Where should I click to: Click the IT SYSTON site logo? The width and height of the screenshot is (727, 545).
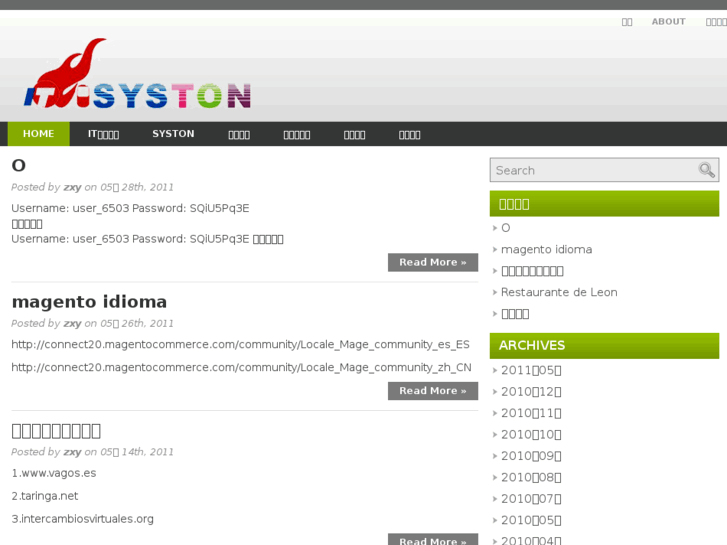(x=138, y=74)
